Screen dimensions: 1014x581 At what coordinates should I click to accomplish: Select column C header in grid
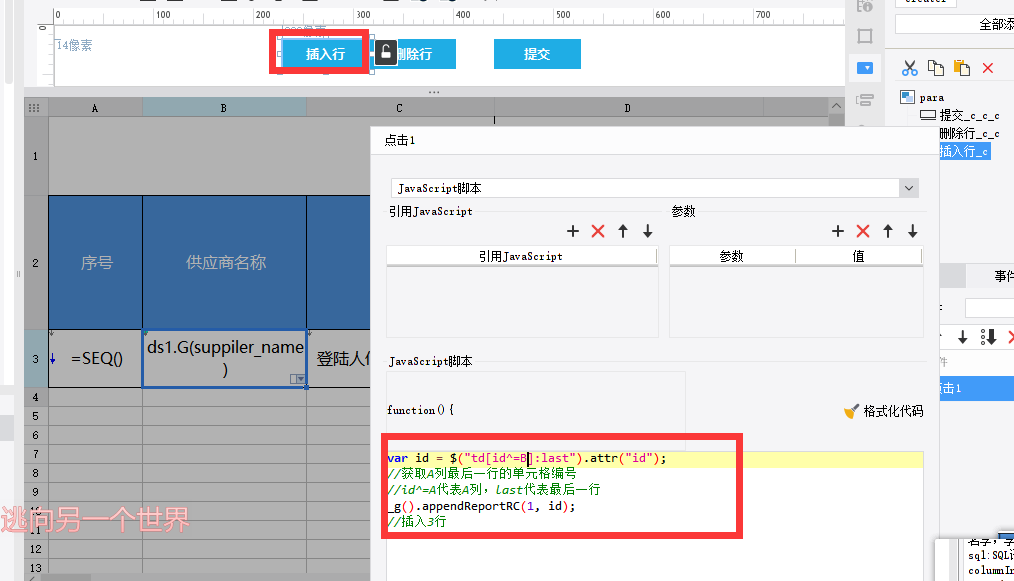click(400, 108)
